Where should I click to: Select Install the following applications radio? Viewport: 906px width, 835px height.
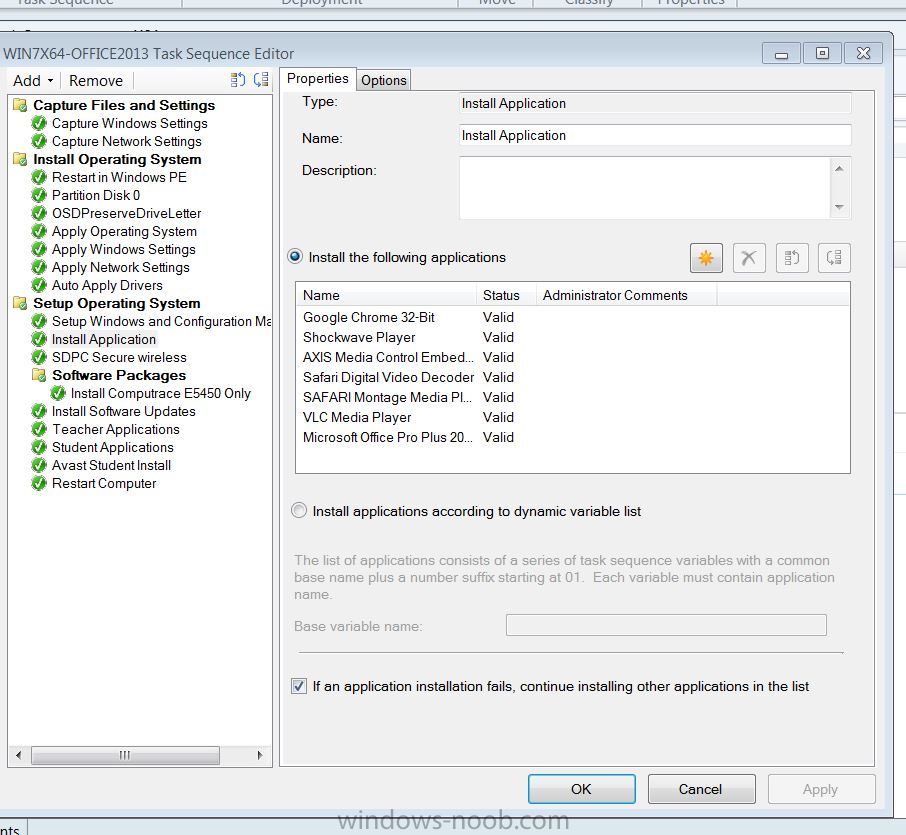click(295, 257)
